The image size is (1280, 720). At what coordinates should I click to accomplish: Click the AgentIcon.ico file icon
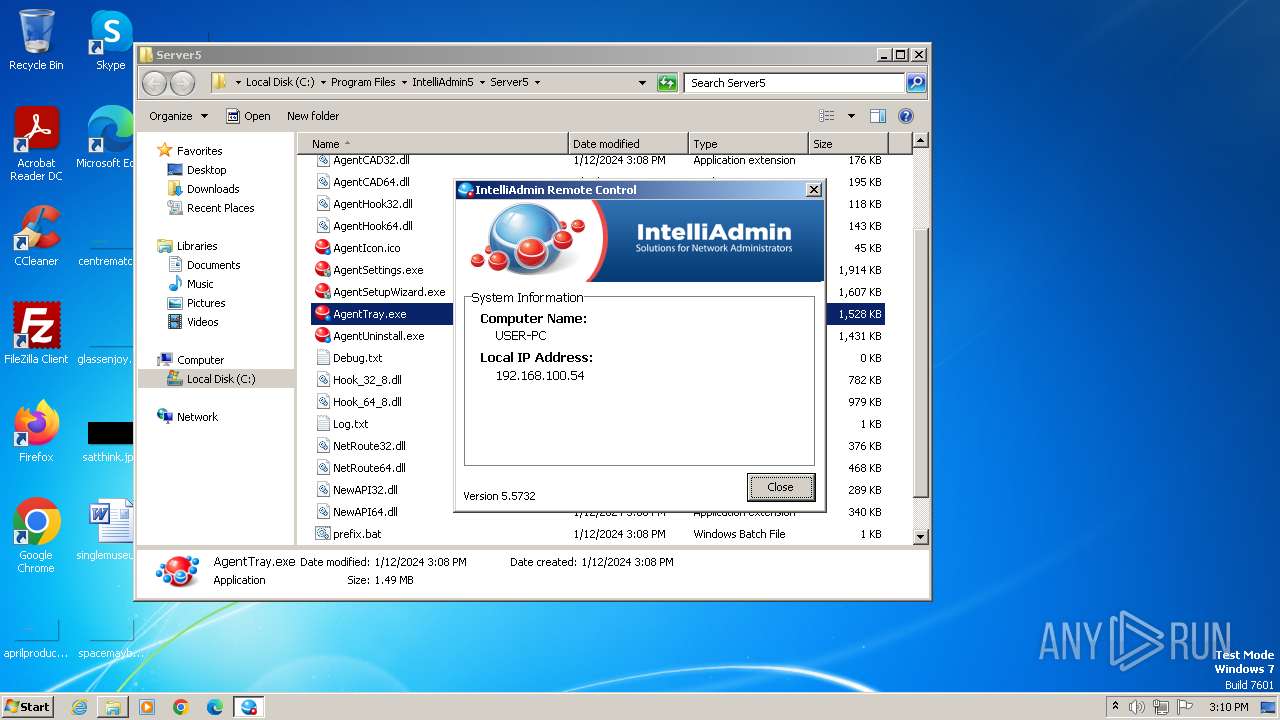(323, 248)
